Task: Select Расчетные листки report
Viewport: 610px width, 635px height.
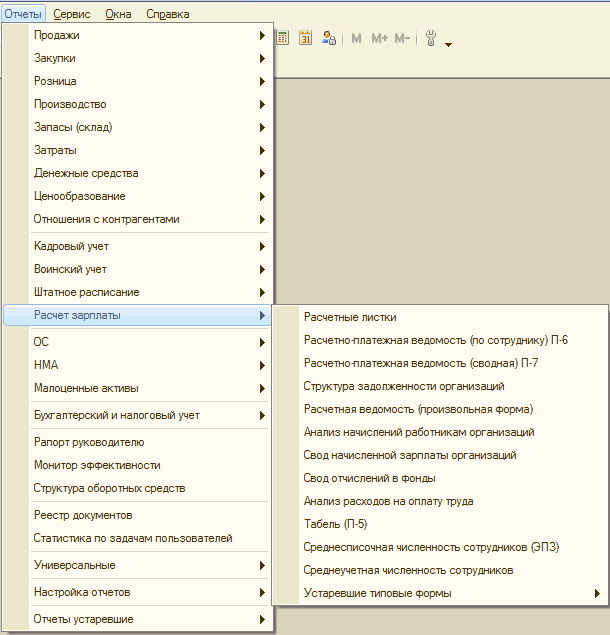Action: [350, 317]
